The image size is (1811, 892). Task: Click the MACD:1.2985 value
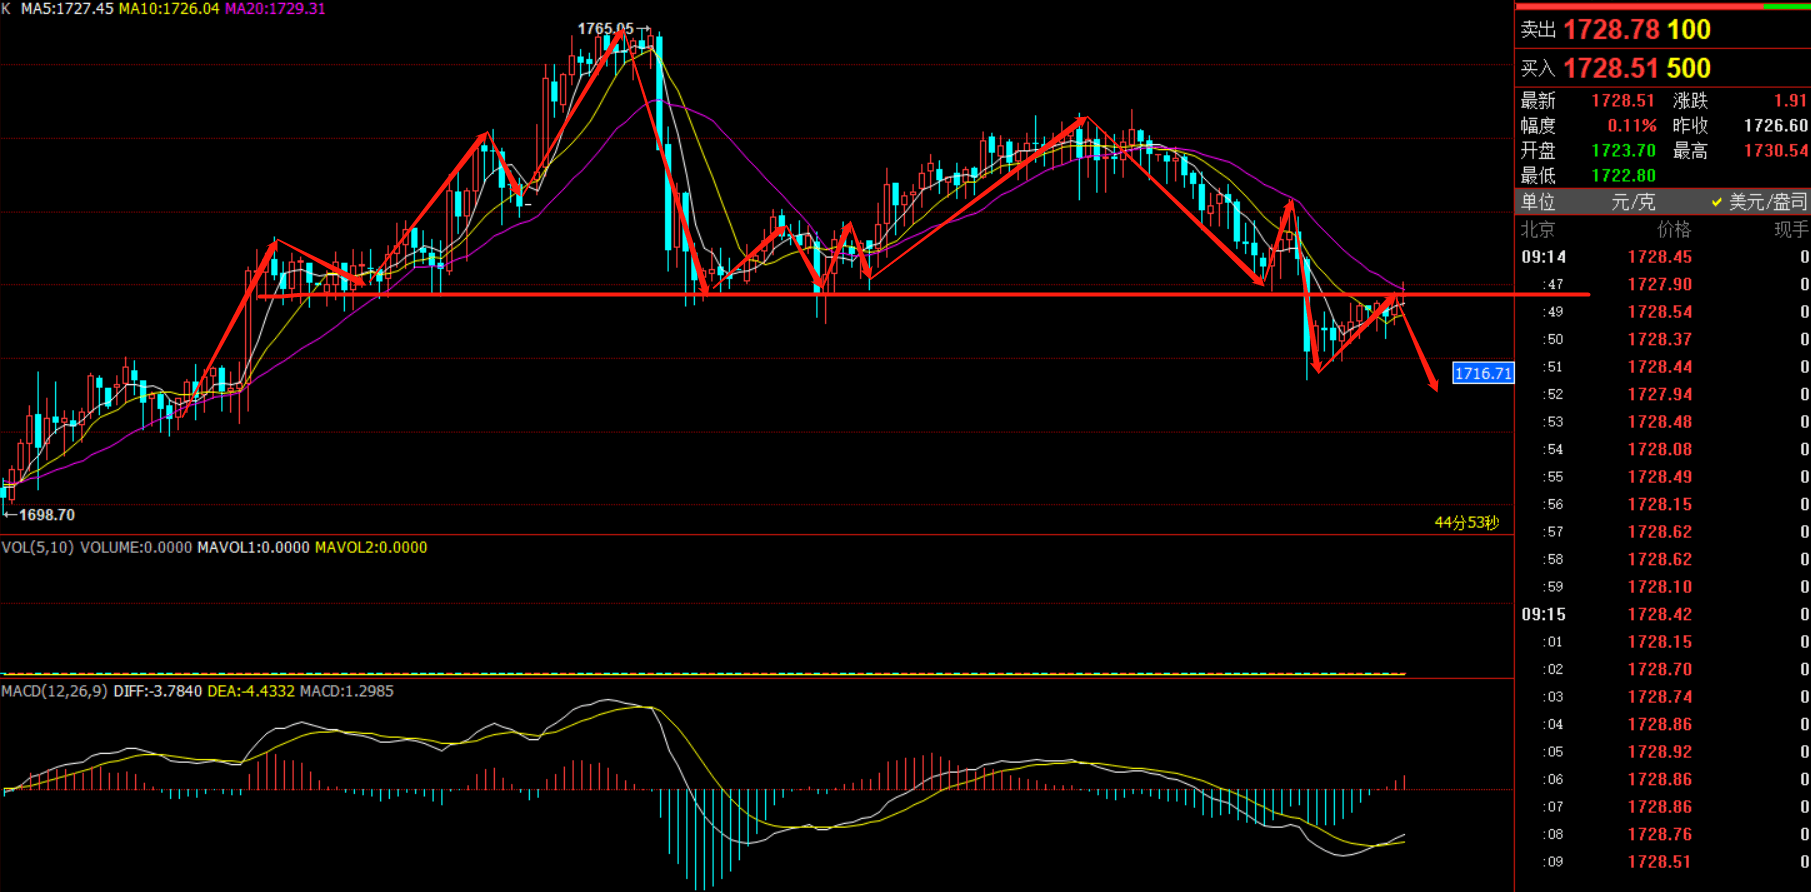(x=347, y=691)
